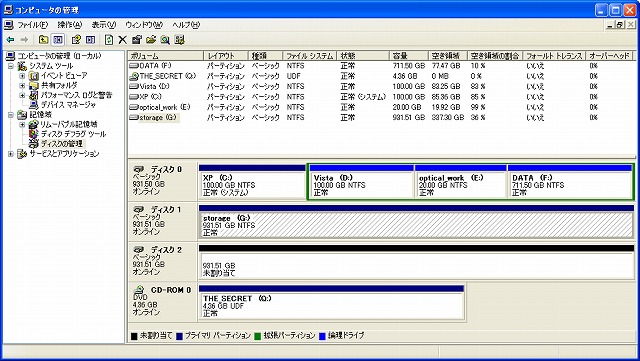Screen dimensions: 640x361
Task: Expand the リムーバブル記憶域 node
Action: tap(22, 125)
